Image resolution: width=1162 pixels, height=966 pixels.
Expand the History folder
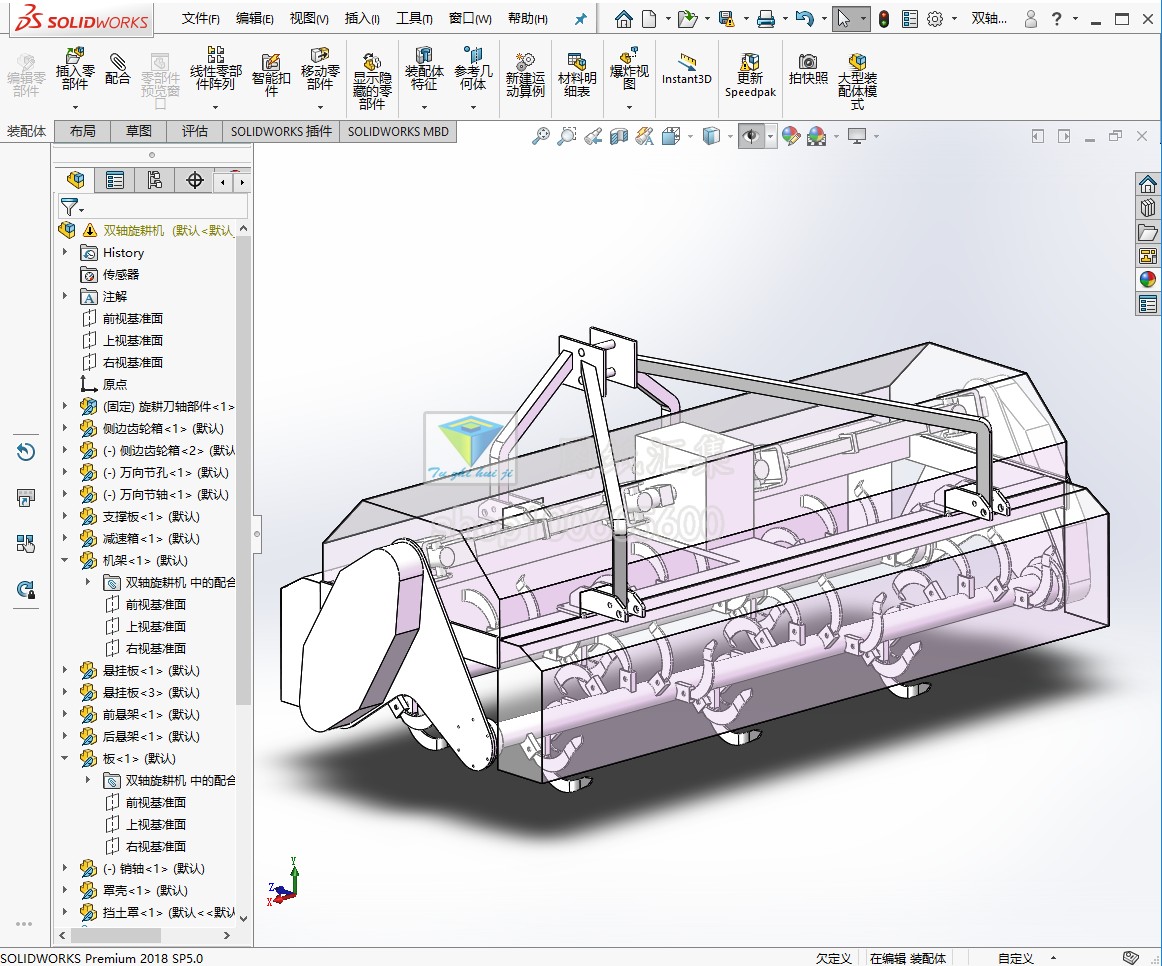pos(65,252)
